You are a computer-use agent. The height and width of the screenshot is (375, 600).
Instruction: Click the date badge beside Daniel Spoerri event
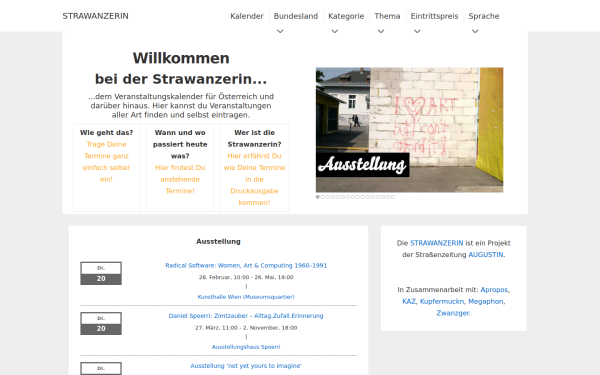click(101, 323)
